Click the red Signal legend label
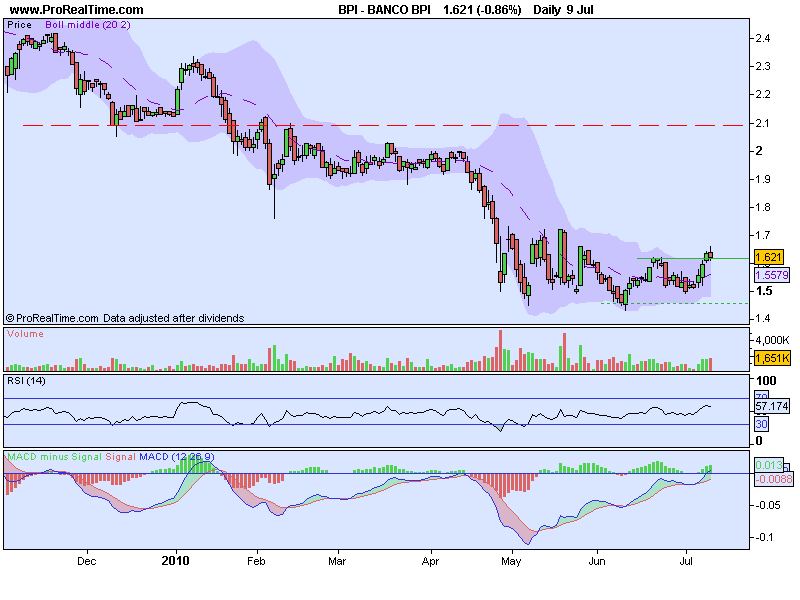800x600 pixels. point(120,457)
